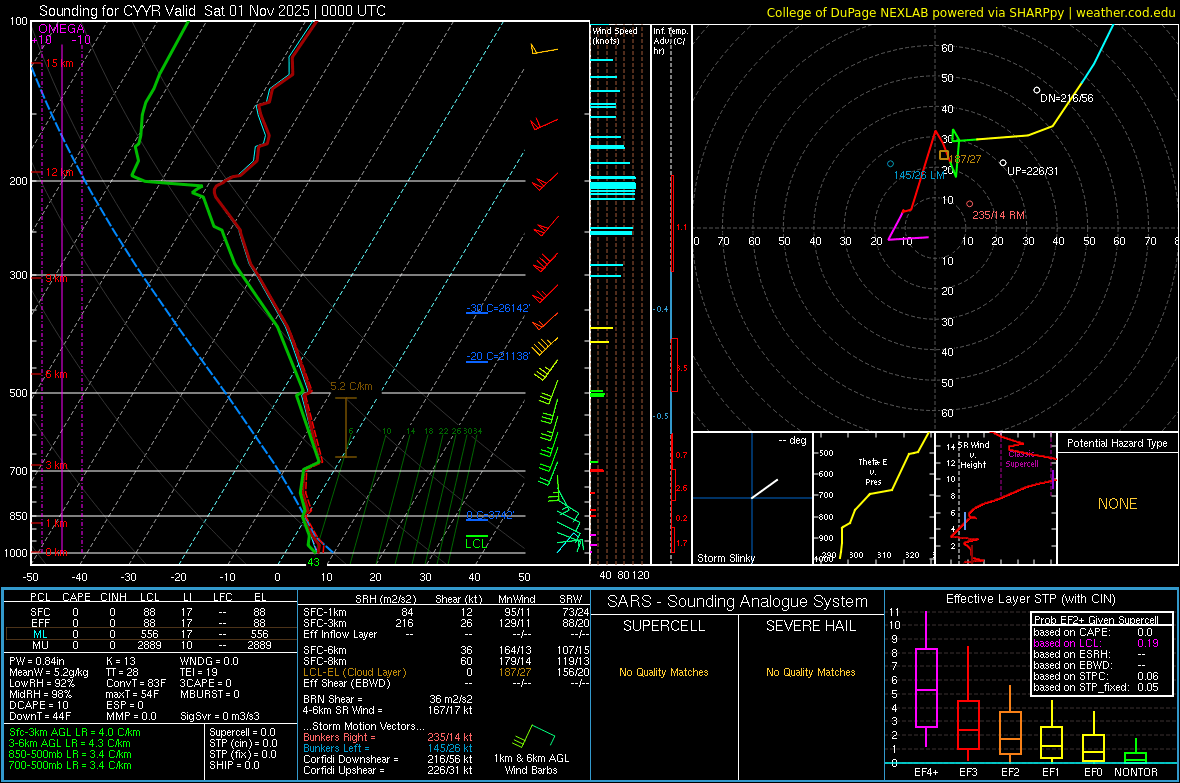Click the '6 km' height marker

[x=56, y=374]
